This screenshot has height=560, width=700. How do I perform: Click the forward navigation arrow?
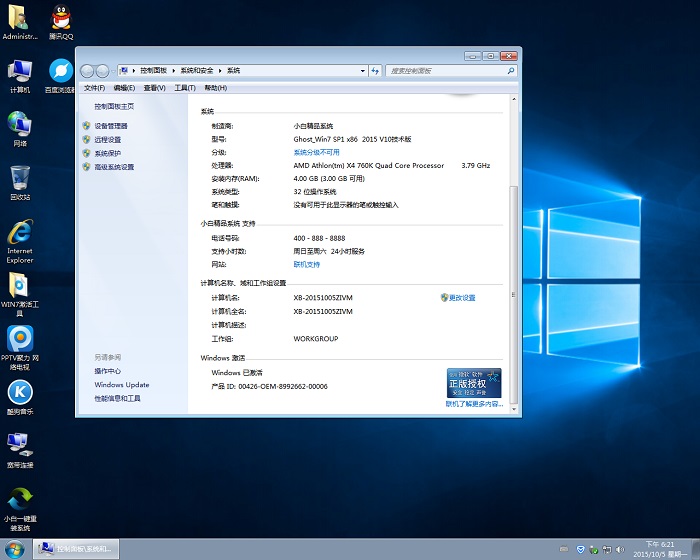[x=102, y=71]
